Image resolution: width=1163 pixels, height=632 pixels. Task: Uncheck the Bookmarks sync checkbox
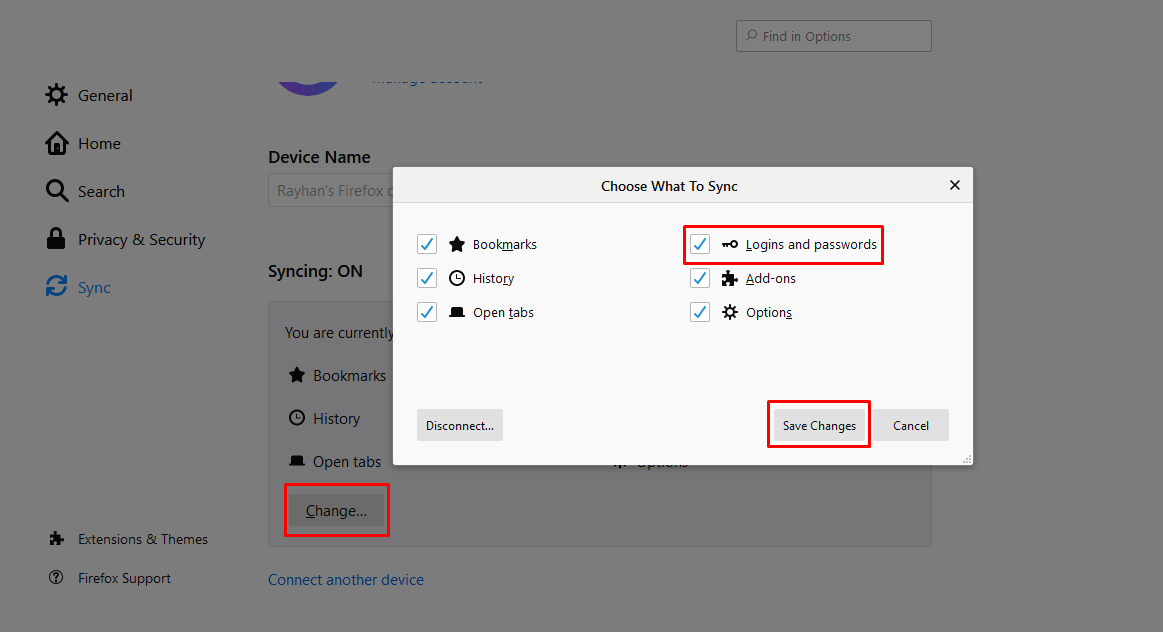pyautogui.click(x=427, y=244)
